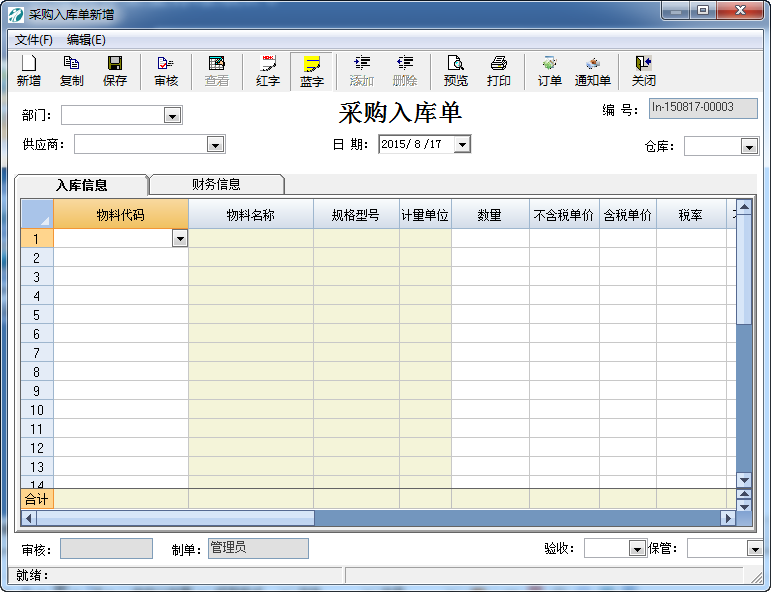Expand the 验收 dropdown

tap(637, 549)
